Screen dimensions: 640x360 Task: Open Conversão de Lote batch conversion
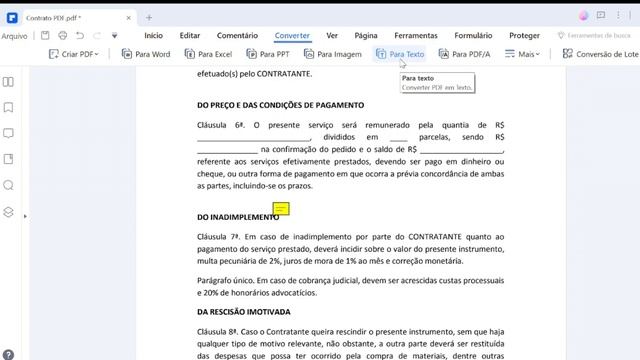[x=600, y=54]
